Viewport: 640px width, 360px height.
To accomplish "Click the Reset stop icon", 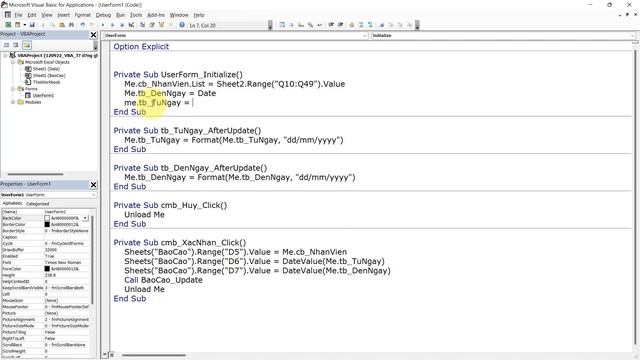I will point(122,25).
